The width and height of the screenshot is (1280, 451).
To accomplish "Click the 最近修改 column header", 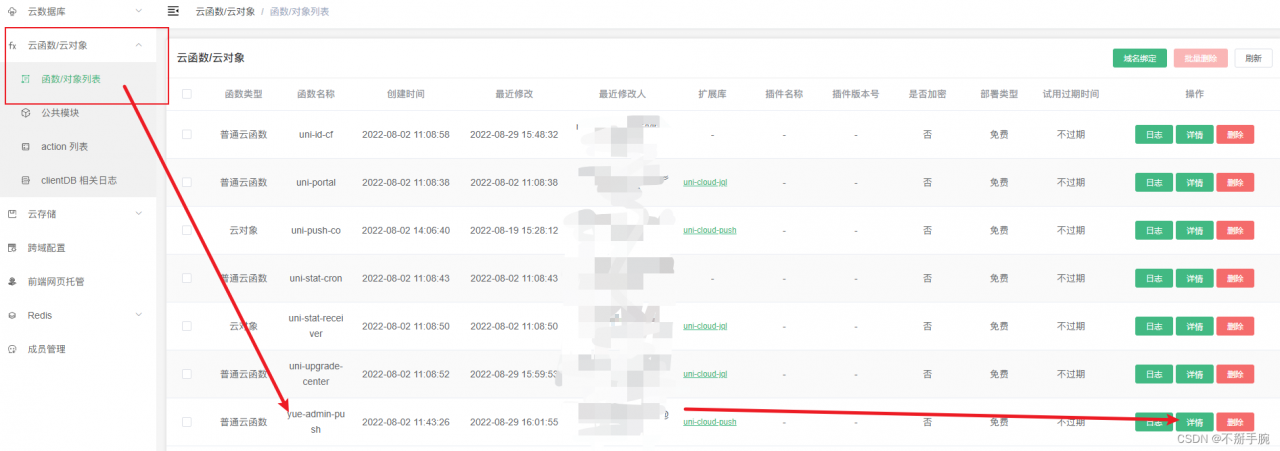I will [x=514, y=94].
